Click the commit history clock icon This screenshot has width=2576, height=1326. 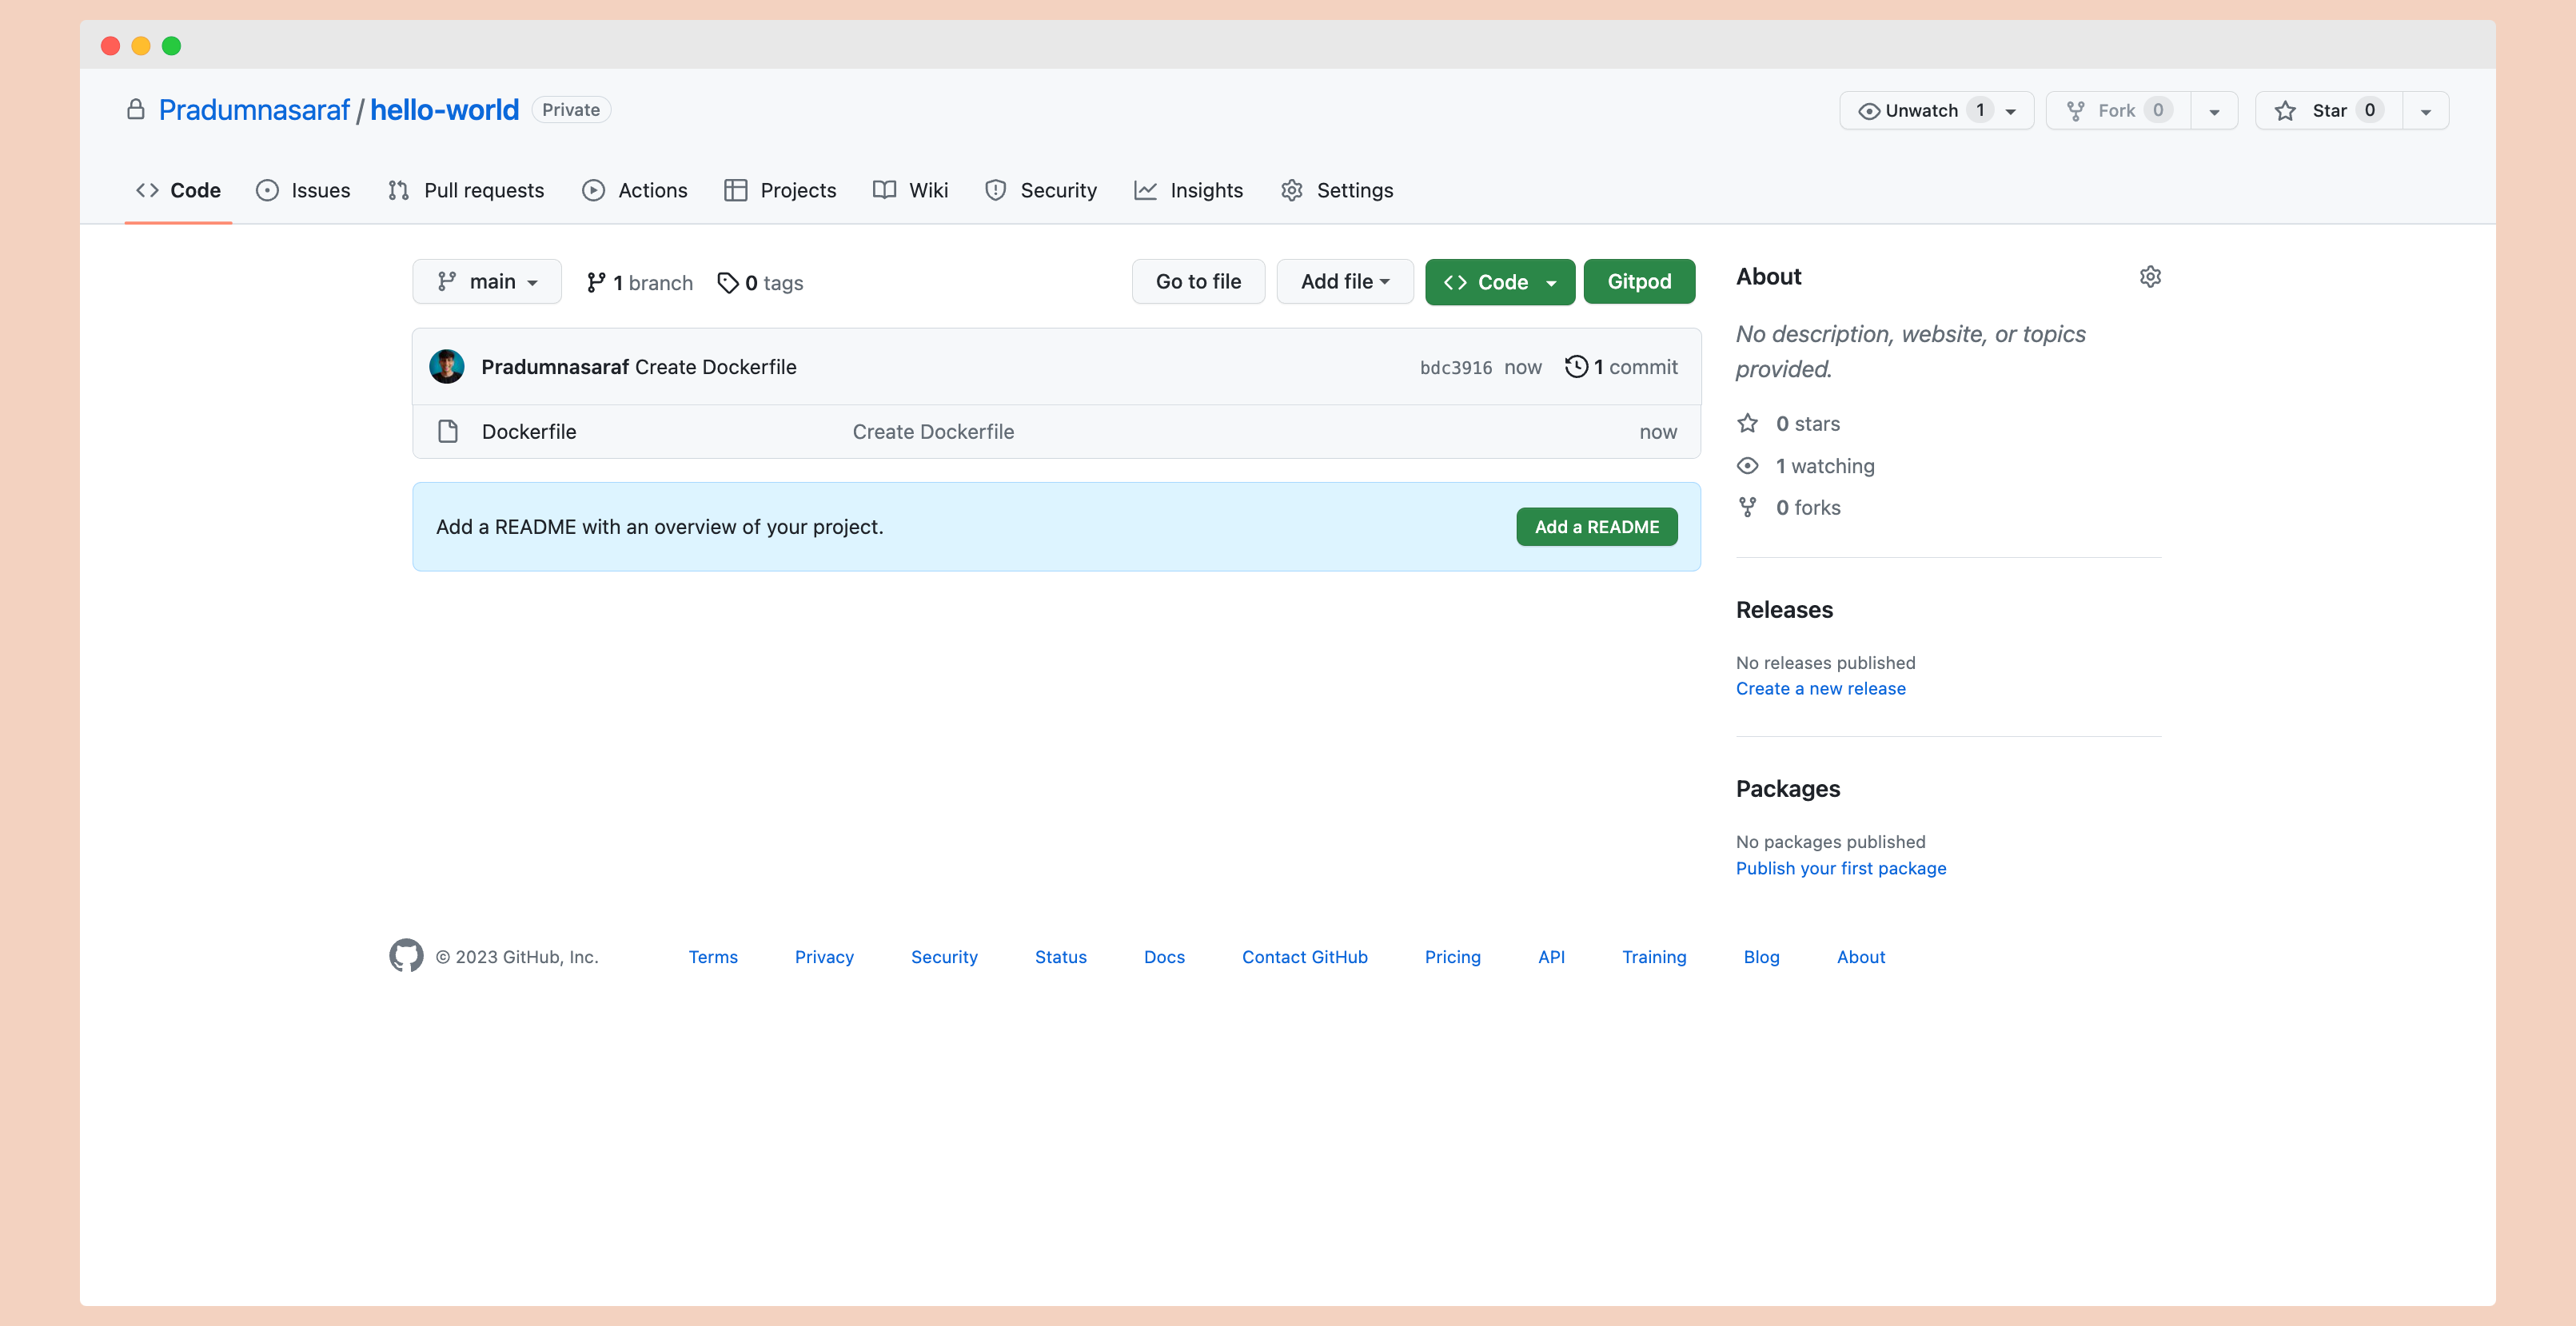tap(1576, 367)
